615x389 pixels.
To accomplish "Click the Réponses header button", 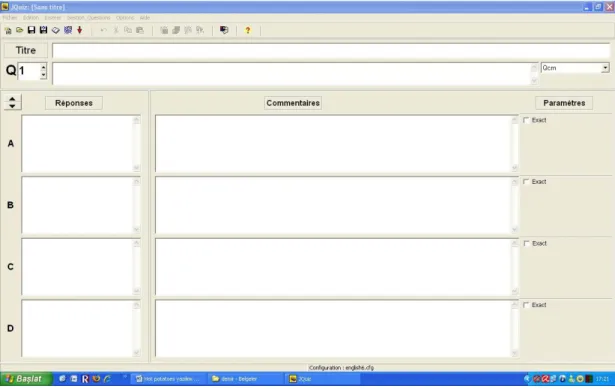I will tap(74, 103).
